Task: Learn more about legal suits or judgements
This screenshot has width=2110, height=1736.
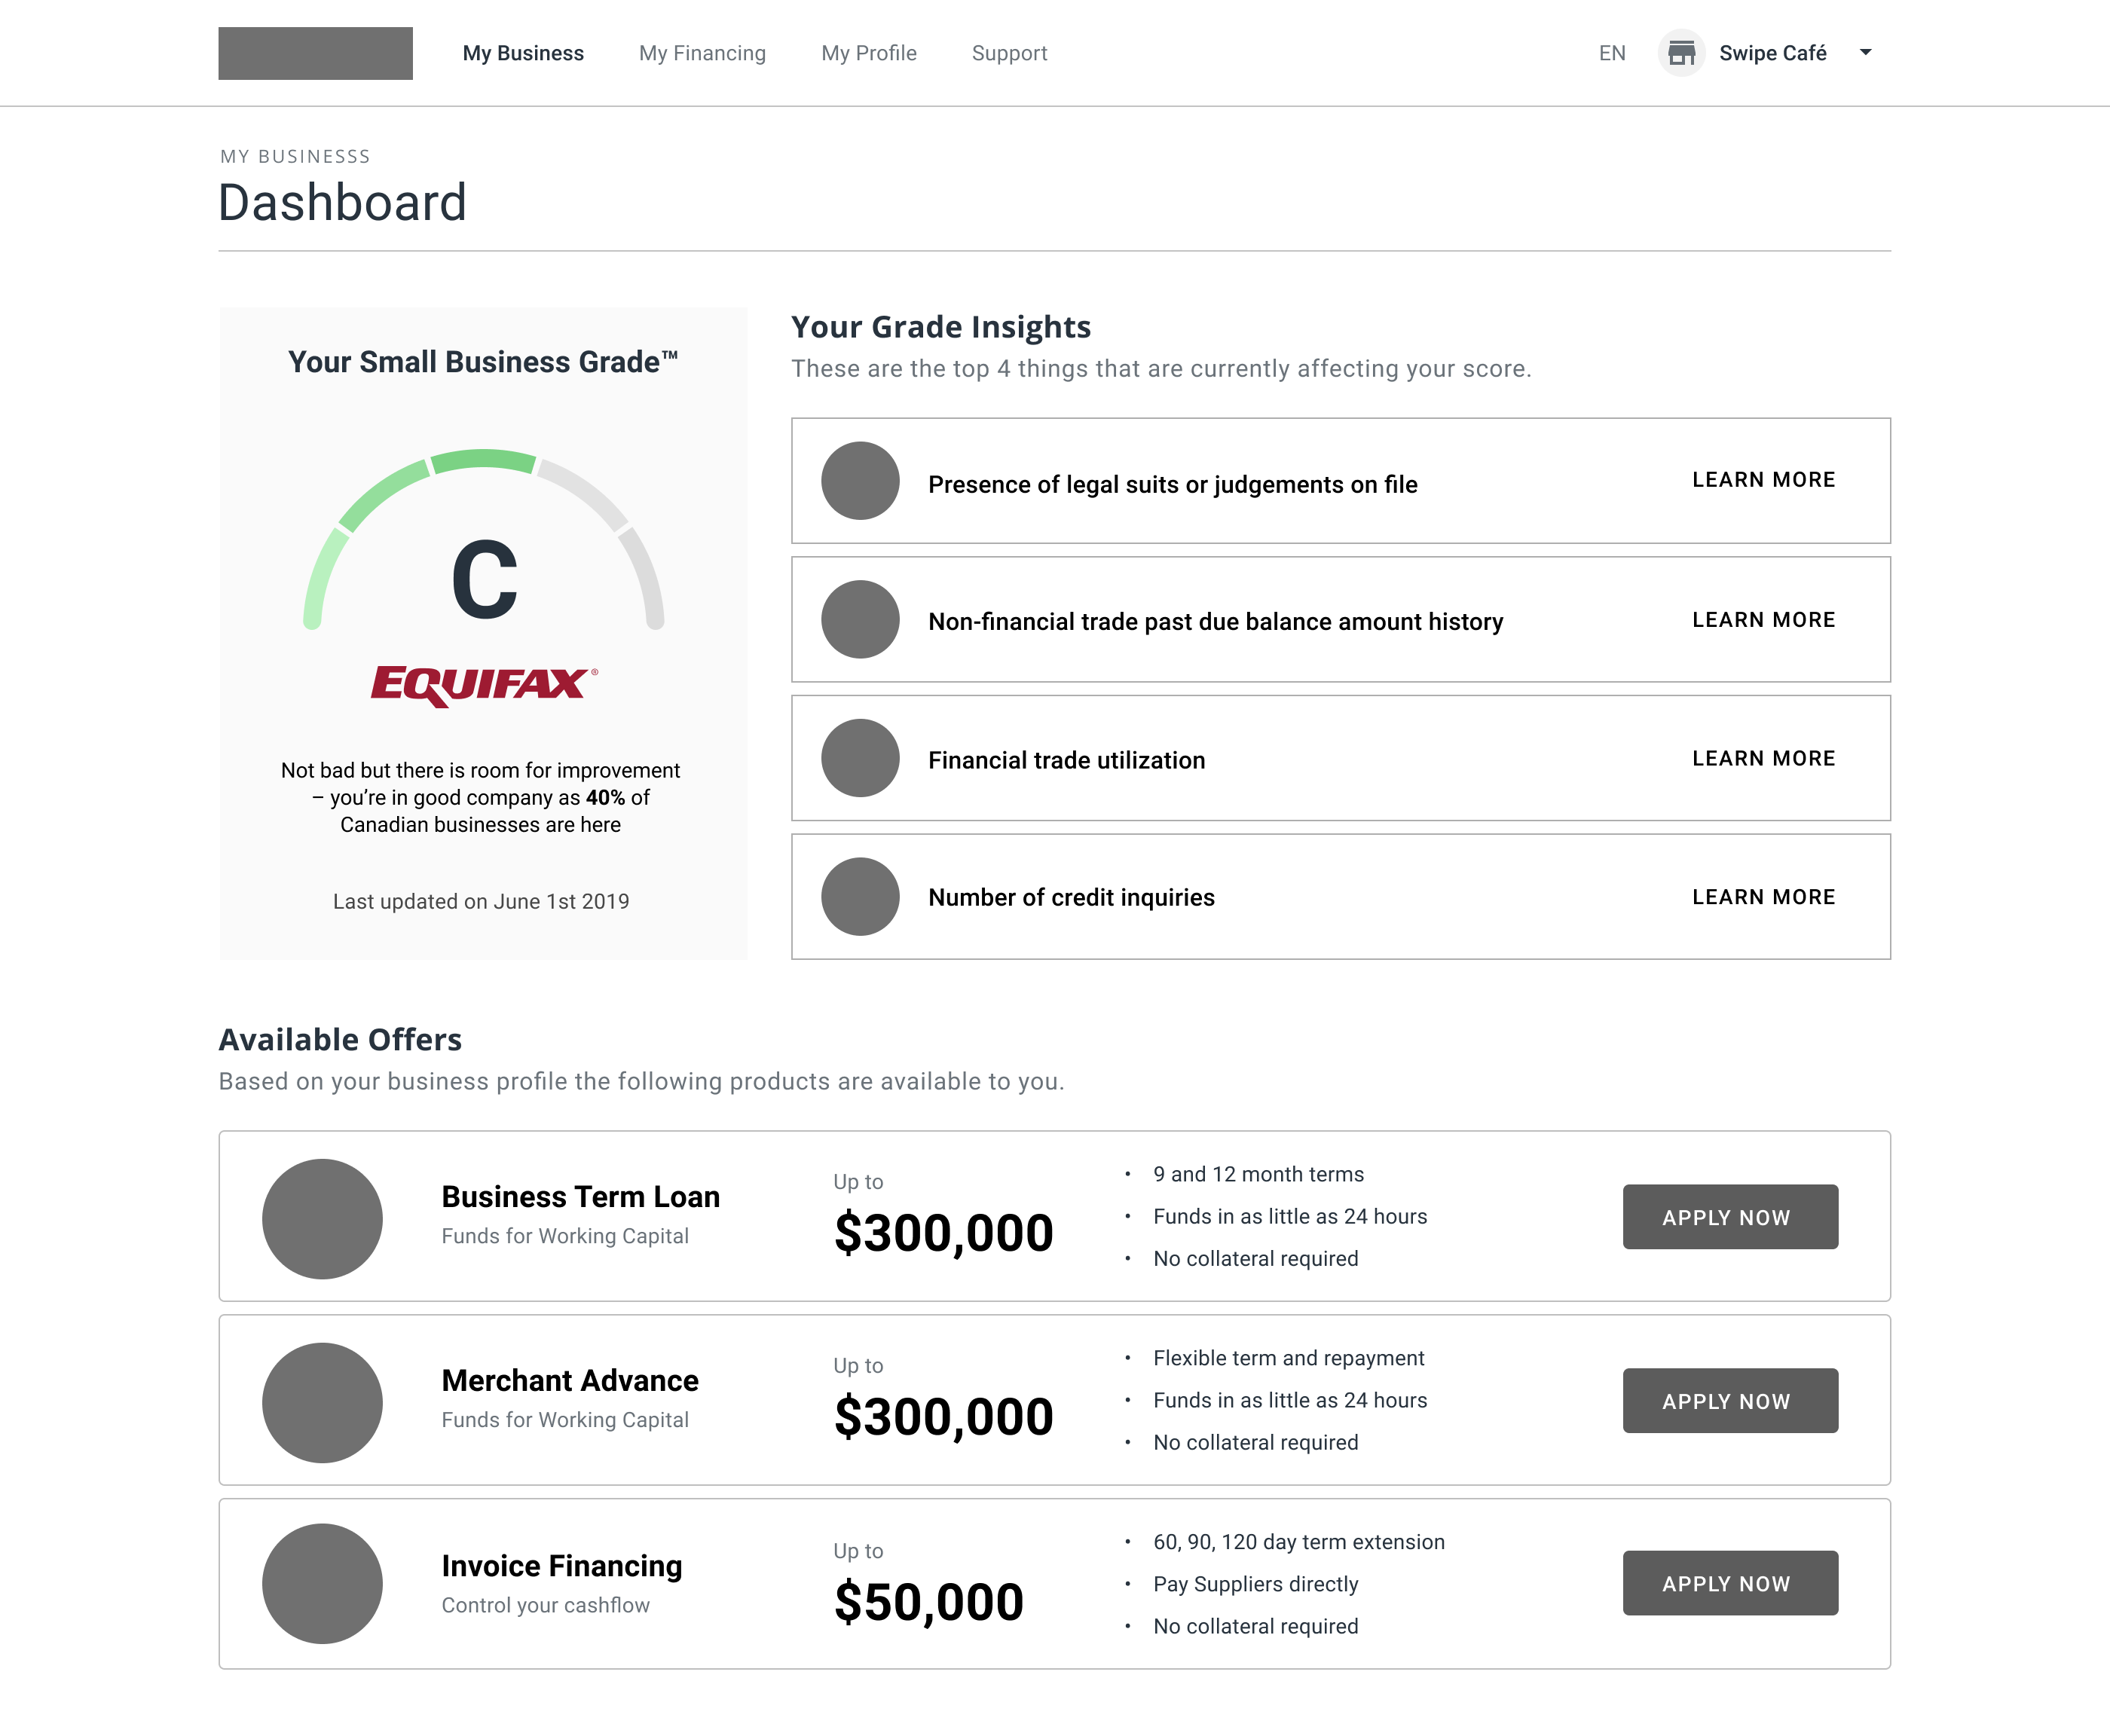Action: (x=1763, y=480)
